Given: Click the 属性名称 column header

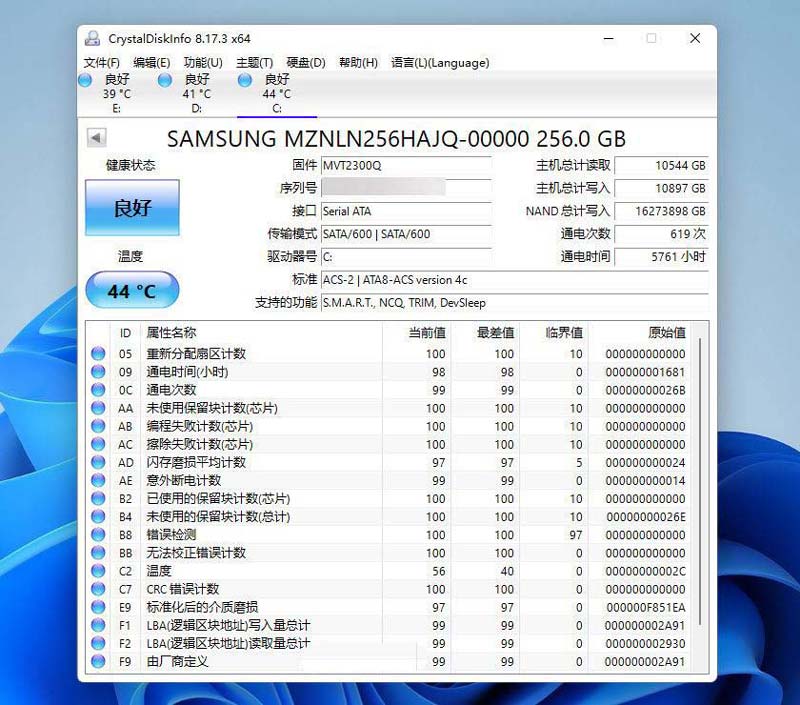Looking at the screenshot, I should tap(172, 333).
